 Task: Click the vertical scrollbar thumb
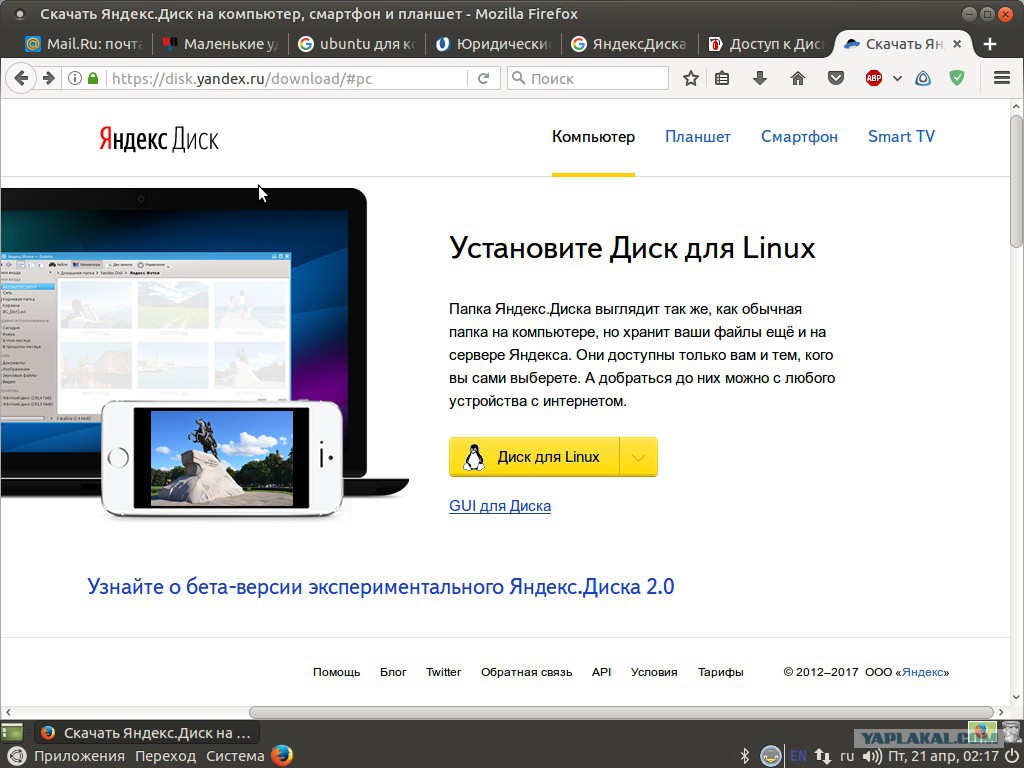tap(1017, 181)
